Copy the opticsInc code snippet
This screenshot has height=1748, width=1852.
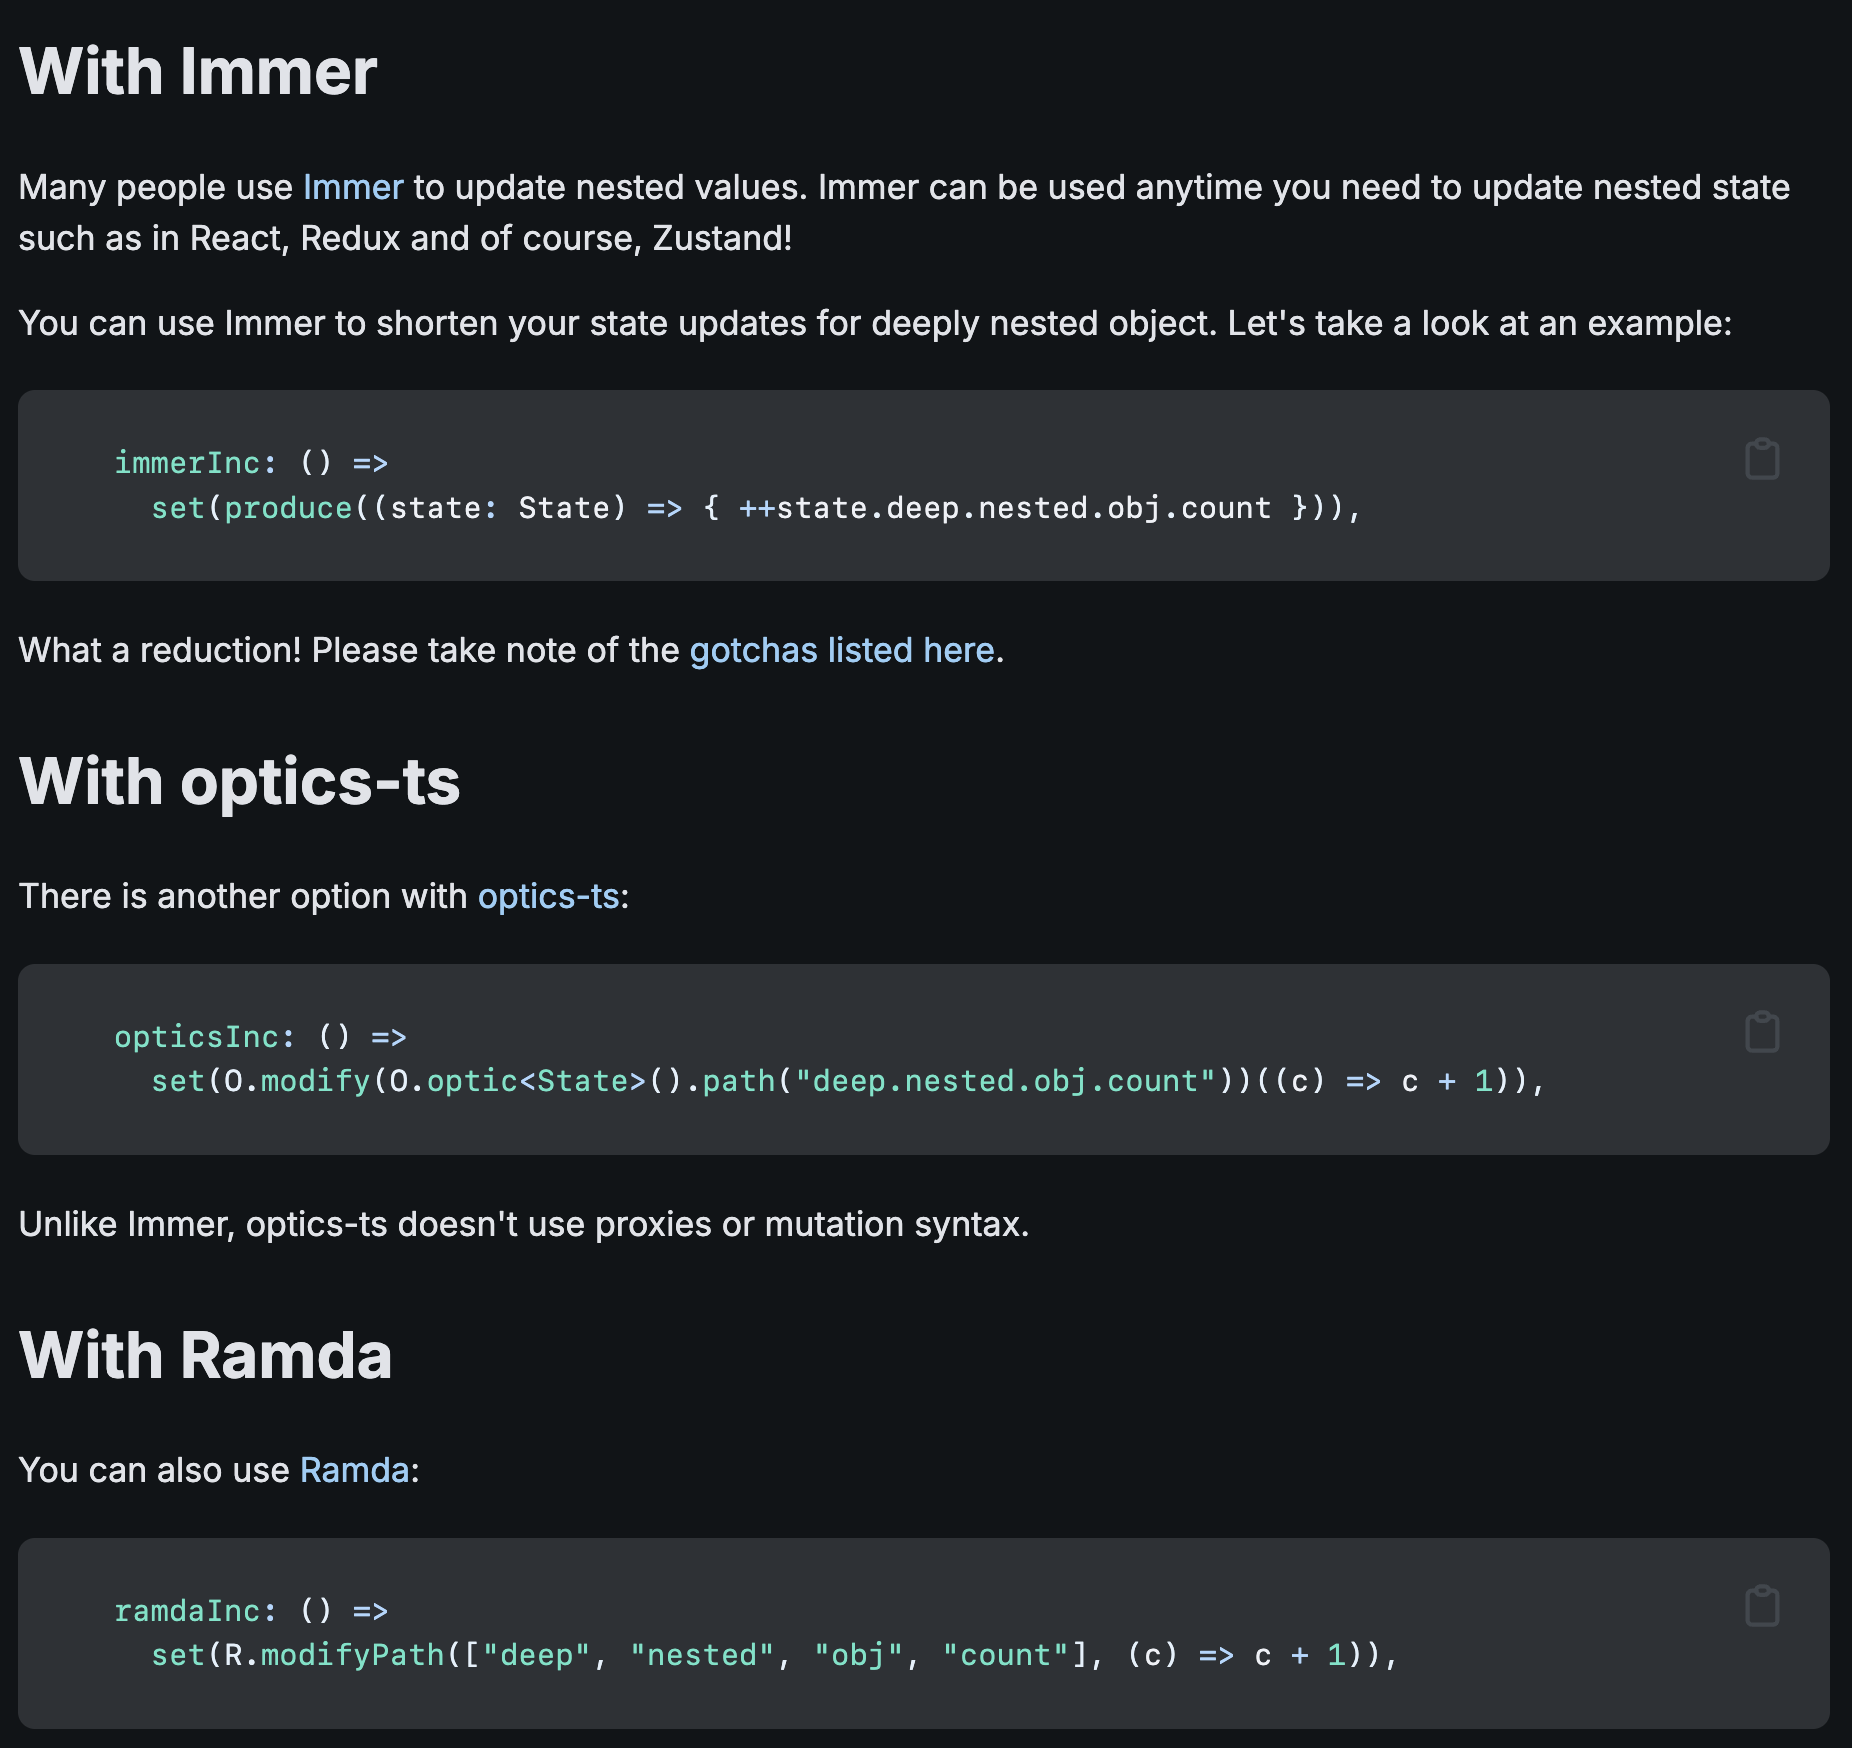(x=1762, y=1032)
